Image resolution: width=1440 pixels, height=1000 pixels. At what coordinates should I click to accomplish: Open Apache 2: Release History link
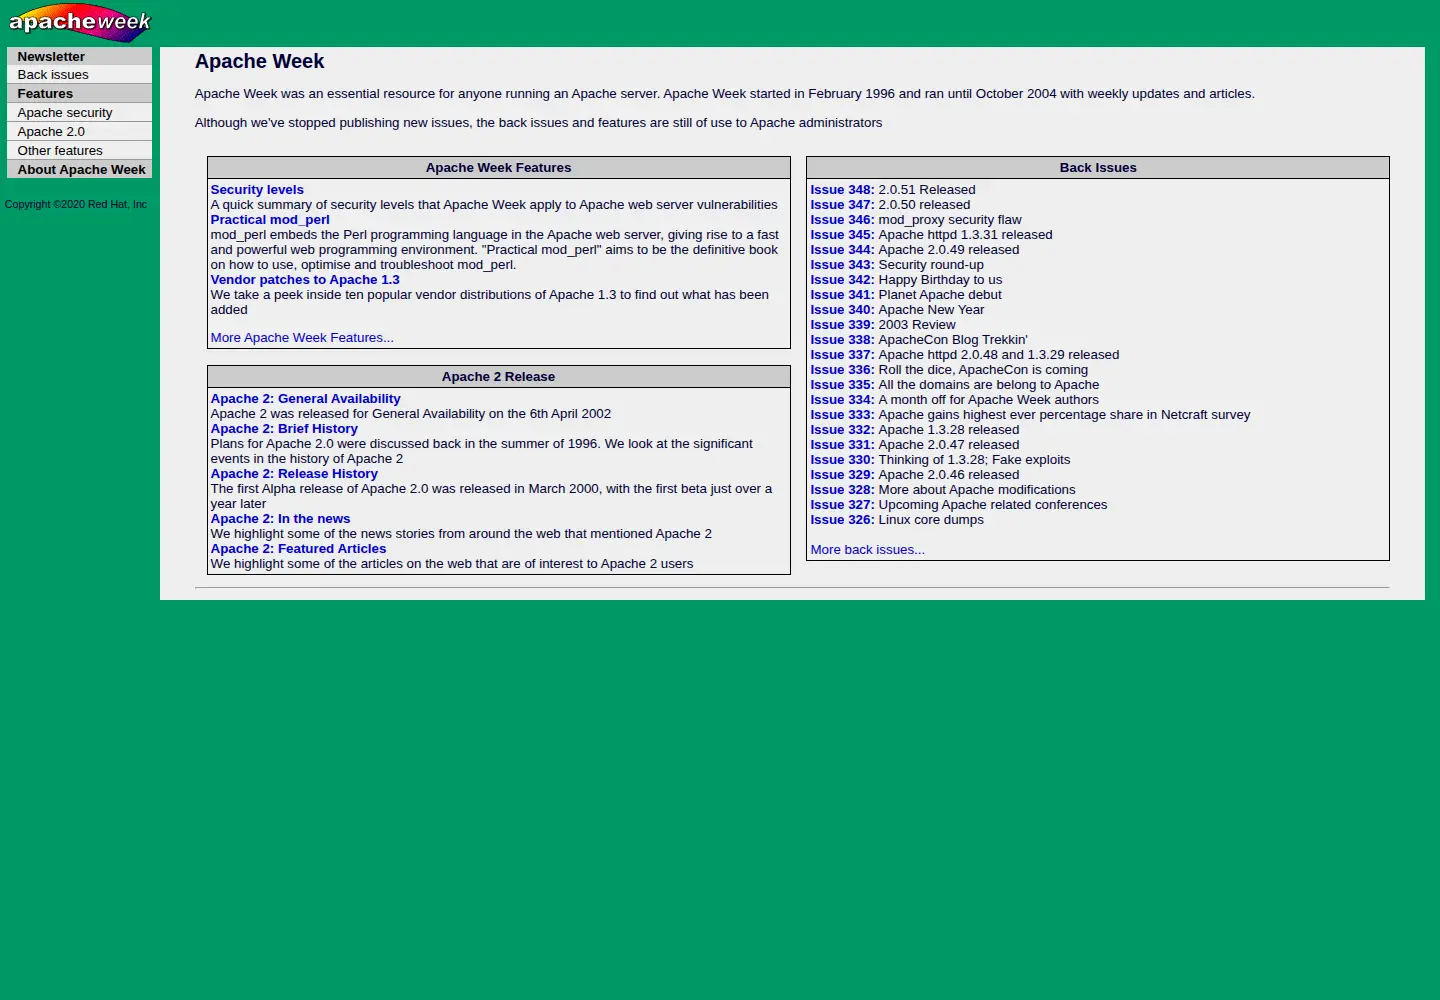[x=294, y=474]
